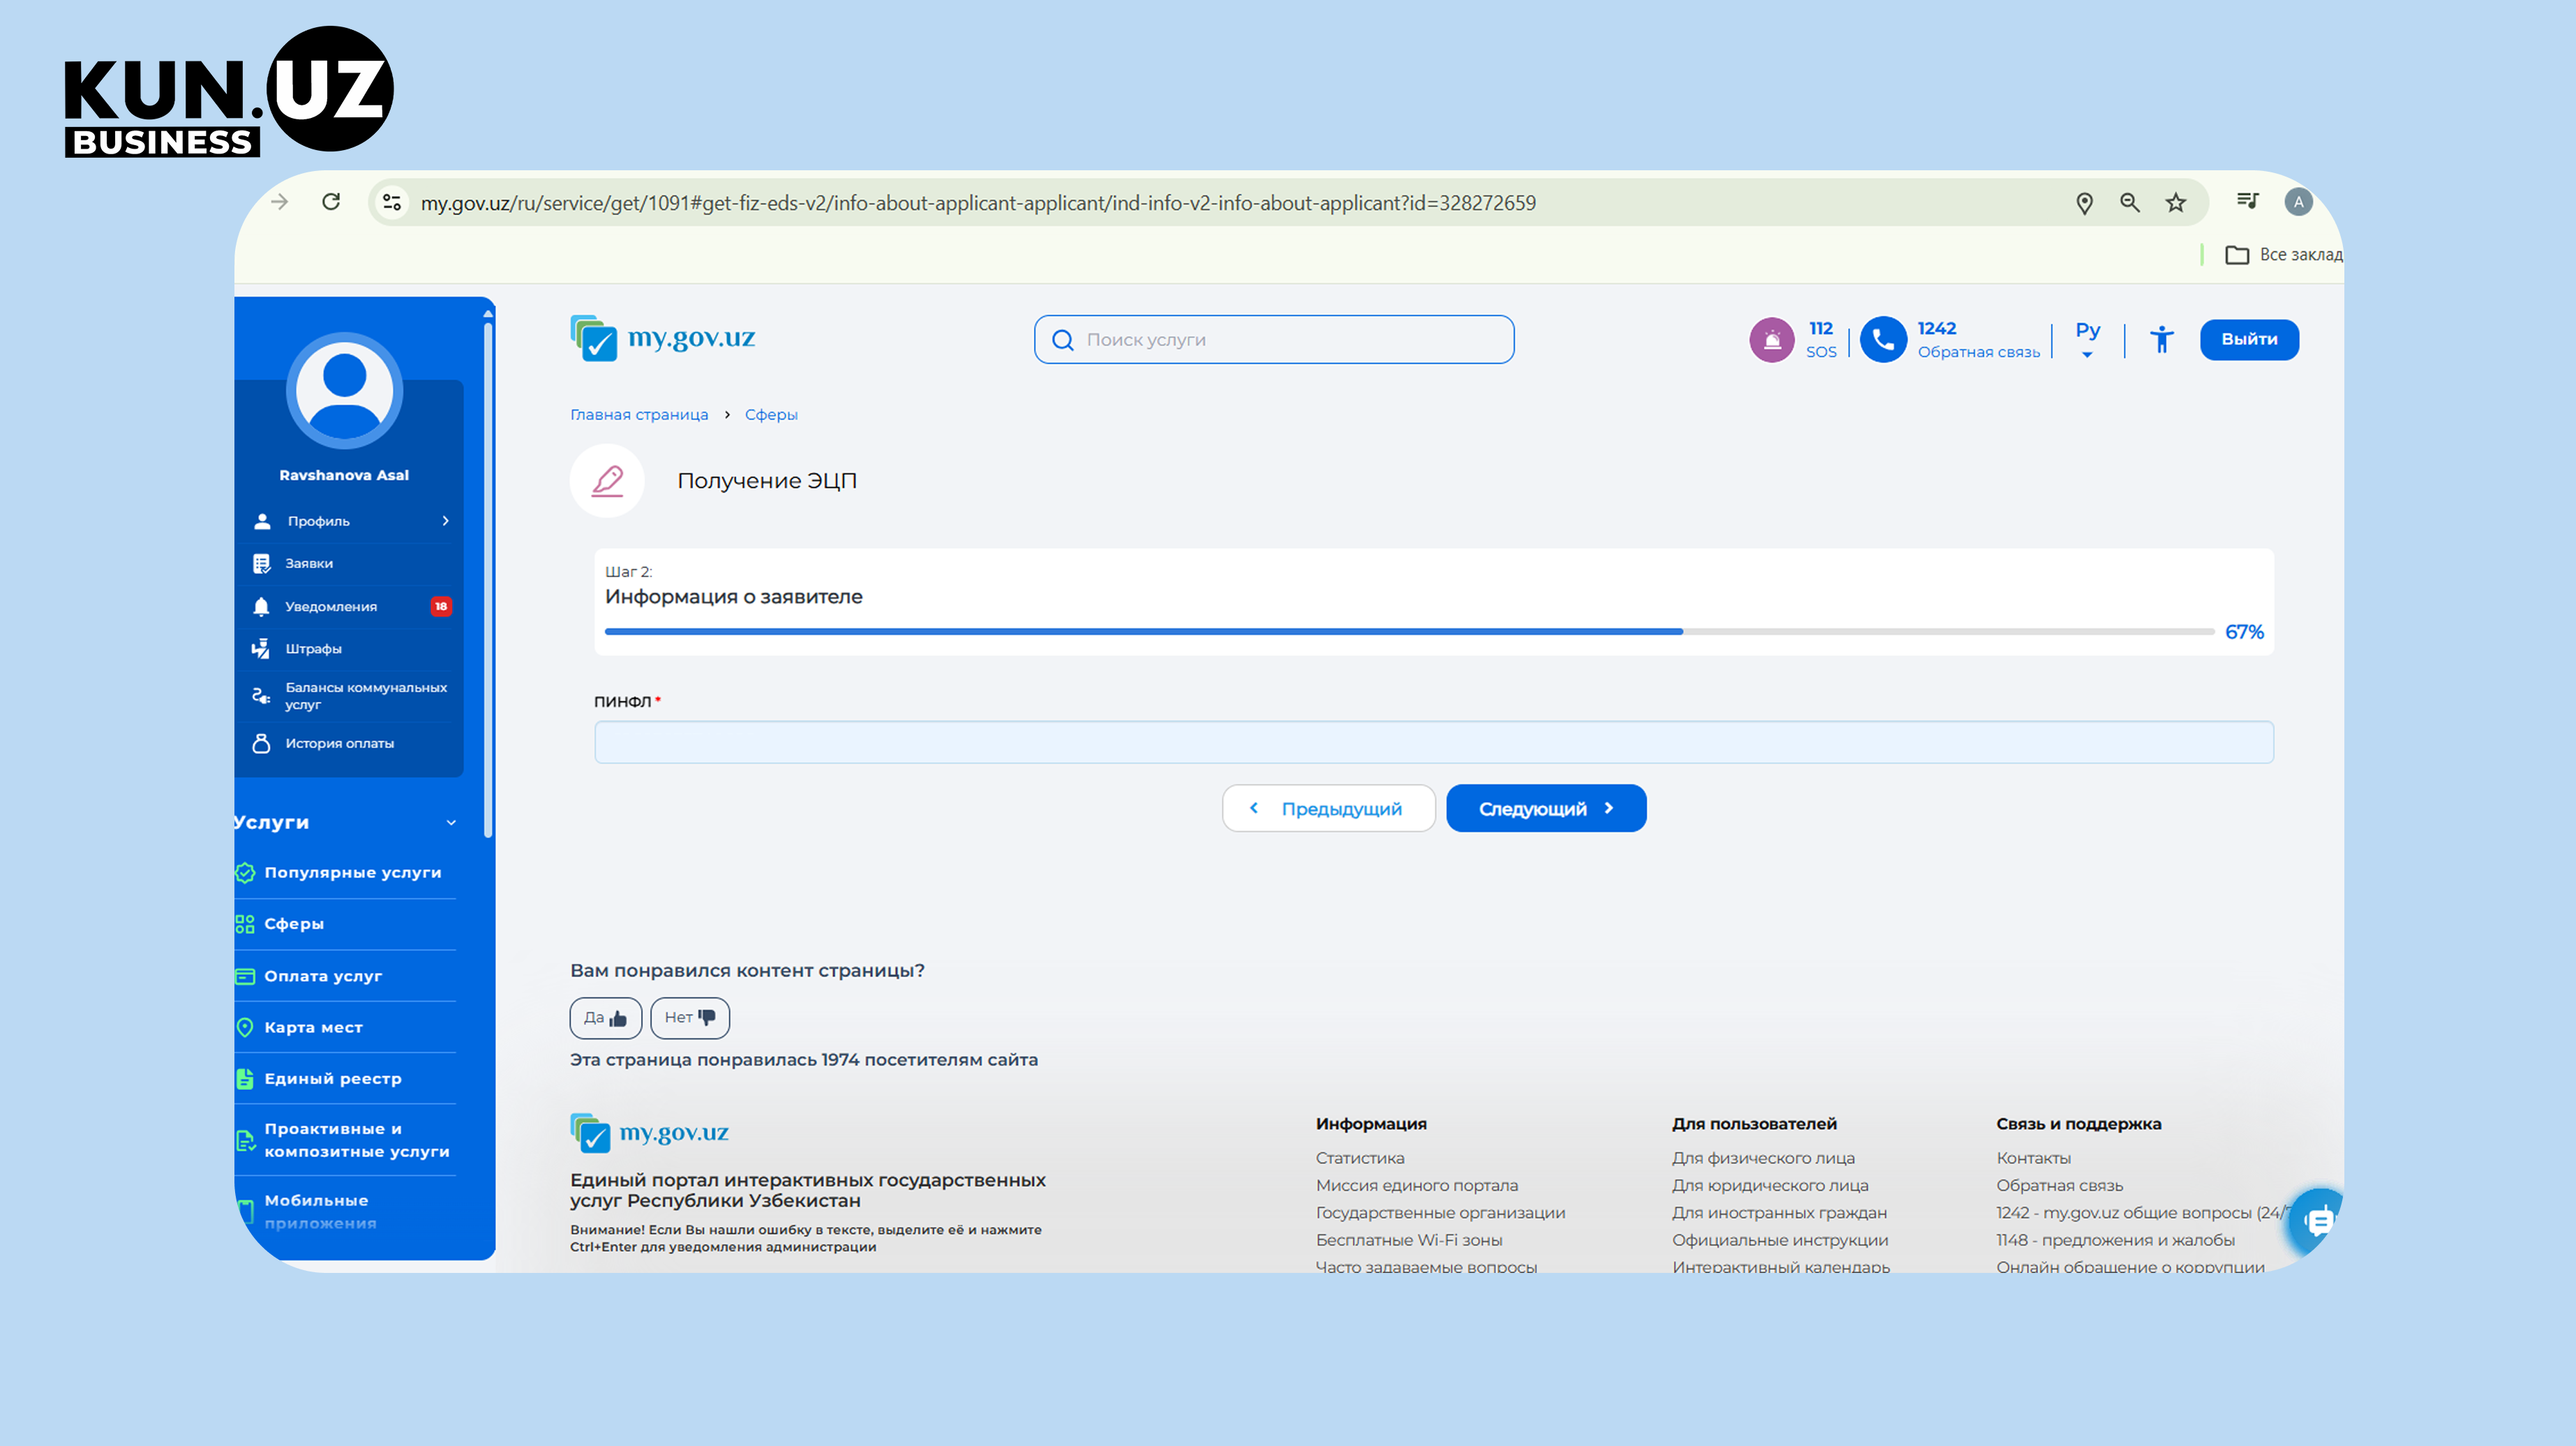Collapse the Услуги section chevron
Viewport: 2576px width, 1446px height.
[451, 823]
